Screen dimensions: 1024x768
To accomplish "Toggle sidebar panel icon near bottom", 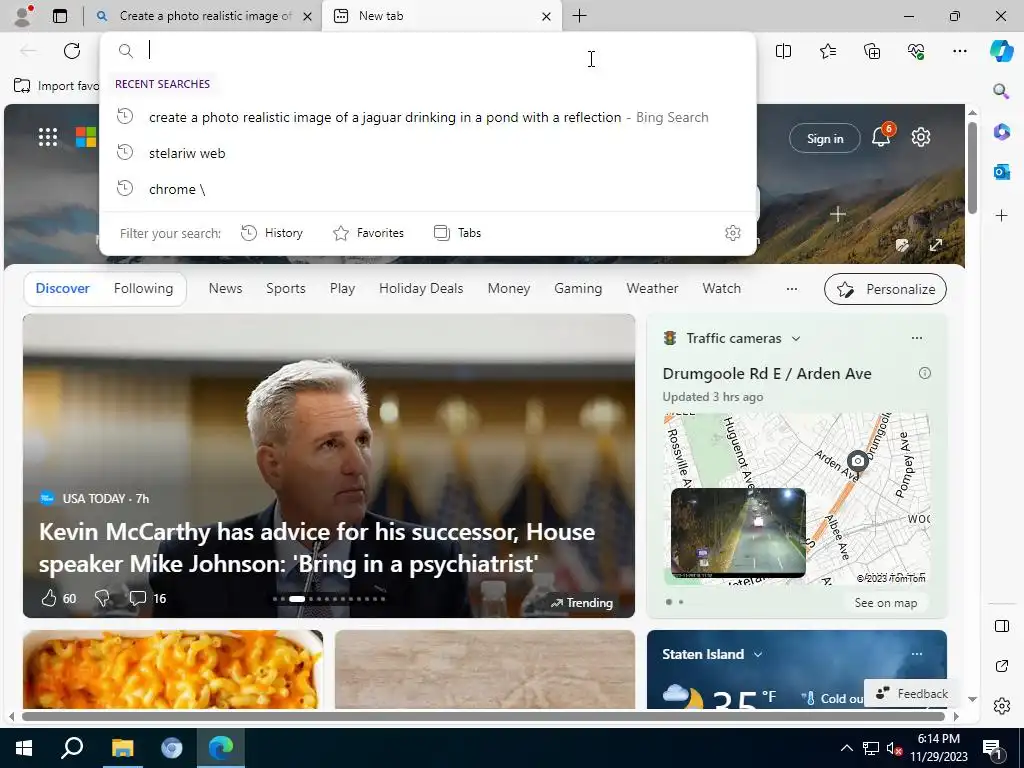I will [1001, 626].
